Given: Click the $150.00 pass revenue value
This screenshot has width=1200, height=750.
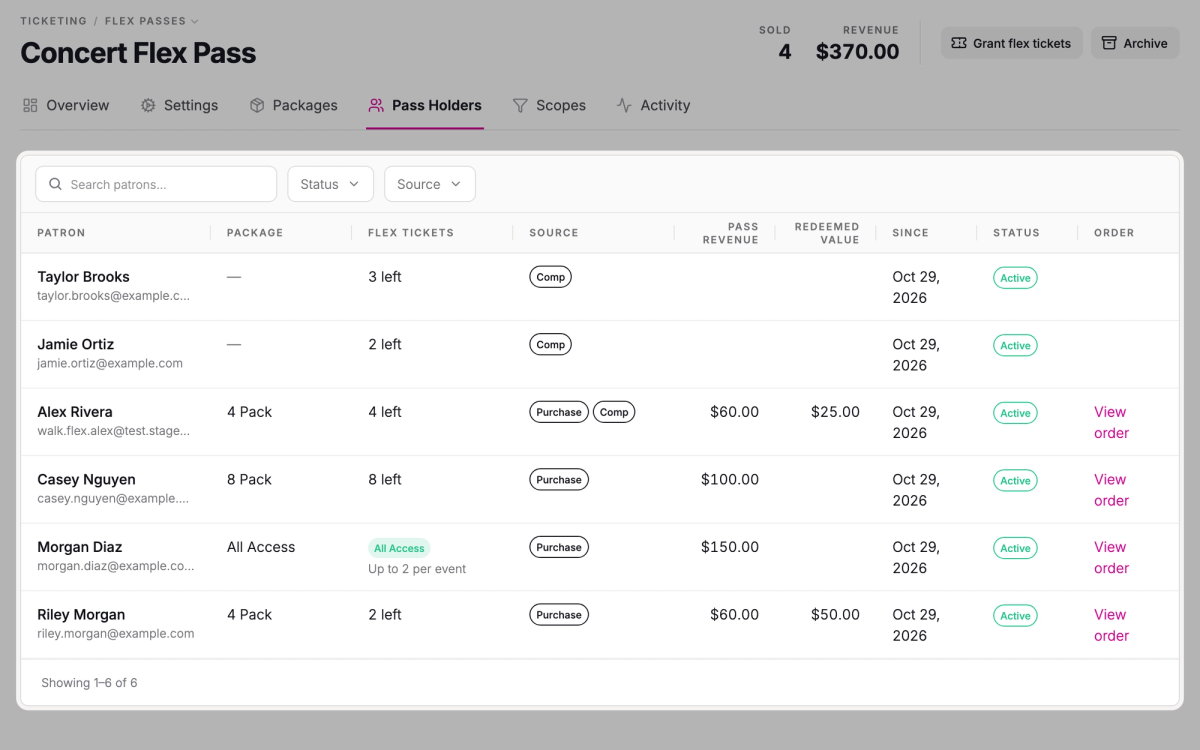Looking at the screenshot, I should [730, 547].
